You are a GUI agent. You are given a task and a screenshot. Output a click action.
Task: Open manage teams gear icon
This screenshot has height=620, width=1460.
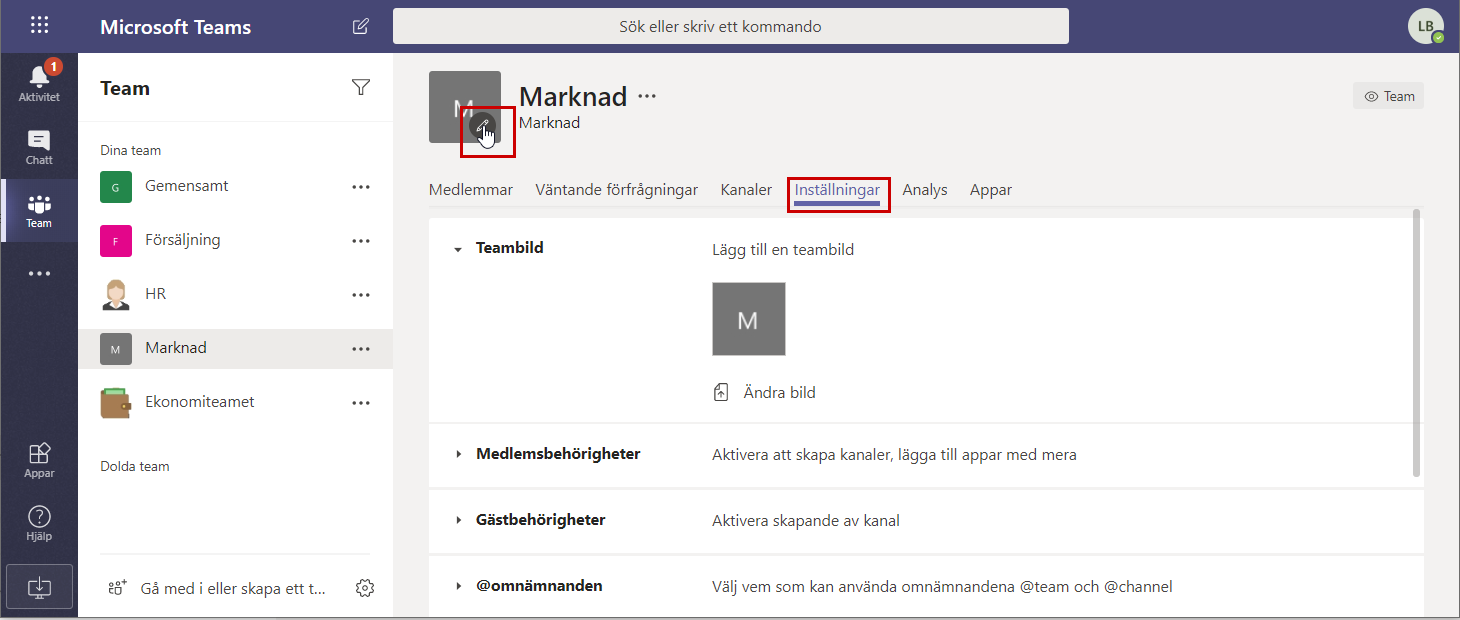[x=365, y=589]
